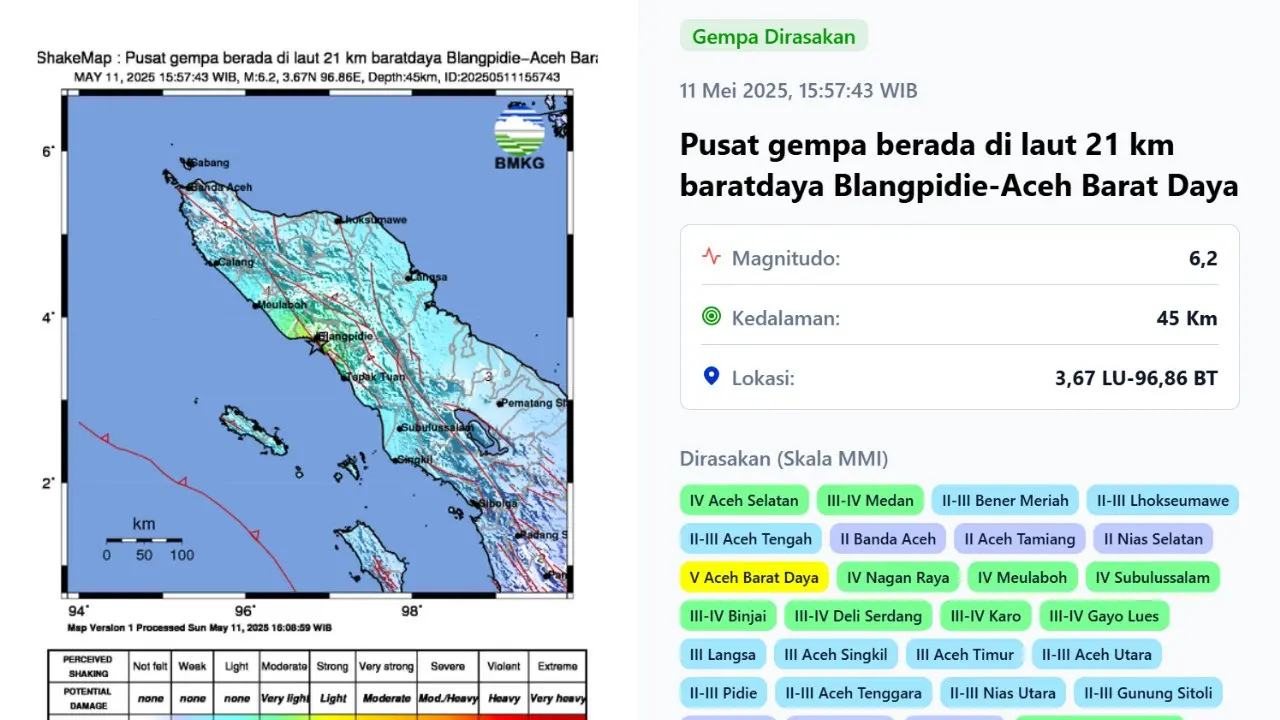Screen dimensions: 1280x720
Task: Select the II-III Lhokseumawe chip
Action: click(x=1163, y=500)
